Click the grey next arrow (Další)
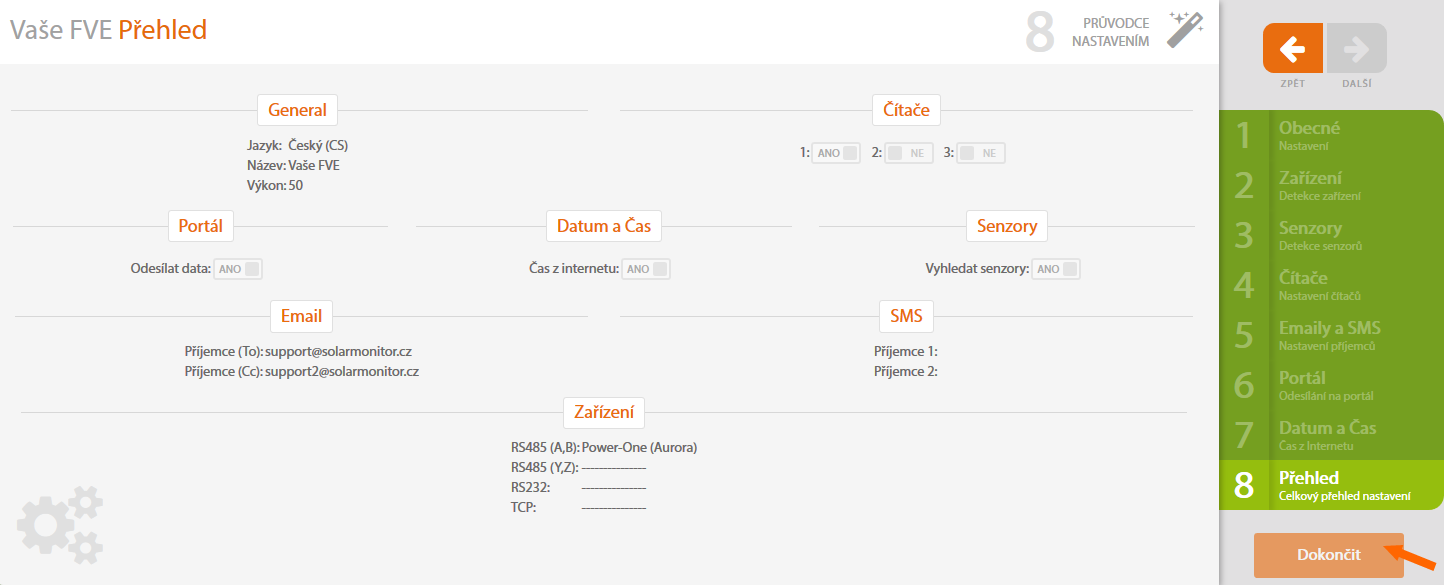 [x=1357, y=48]
